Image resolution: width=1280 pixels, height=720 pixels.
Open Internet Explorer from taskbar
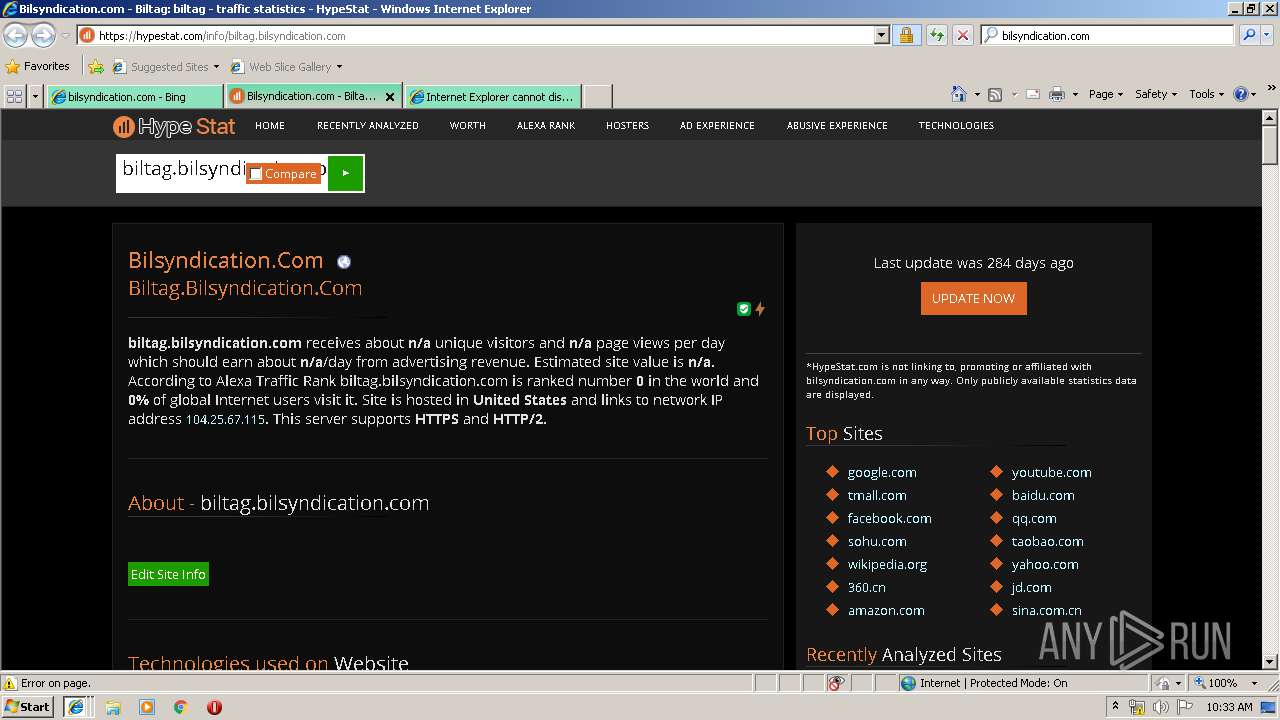(76, 707)
